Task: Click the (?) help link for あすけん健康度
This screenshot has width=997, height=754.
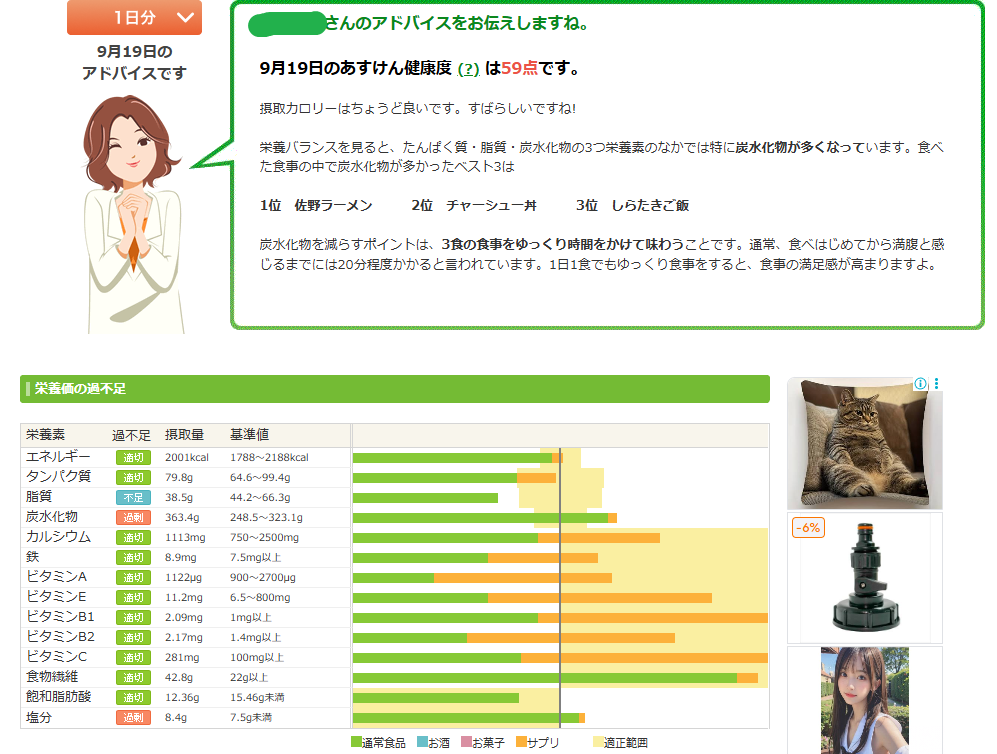Action: point(468,69)
